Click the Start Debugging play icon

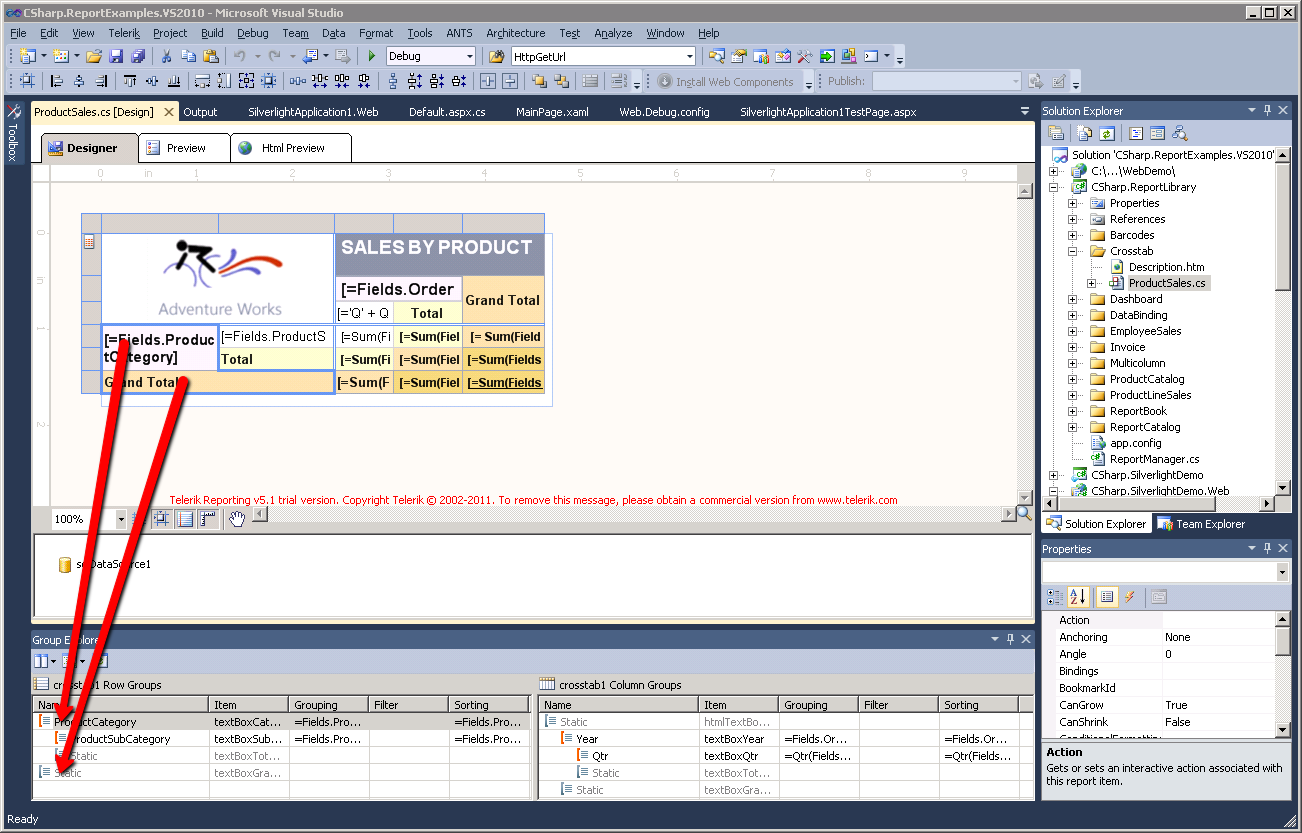[x=371, y=57]
